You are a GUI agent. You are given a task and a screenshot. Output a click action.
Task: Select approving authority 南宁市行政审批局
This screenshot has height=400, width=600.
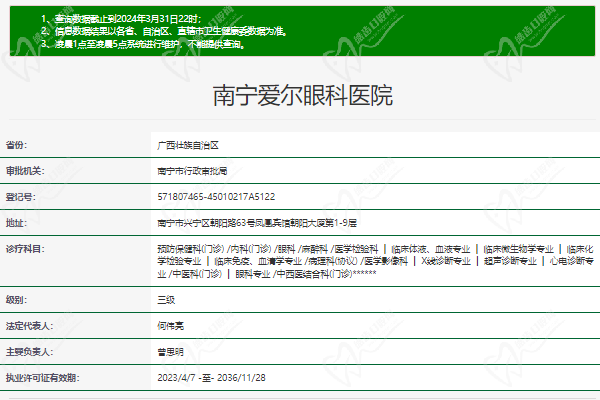[192, 171]
